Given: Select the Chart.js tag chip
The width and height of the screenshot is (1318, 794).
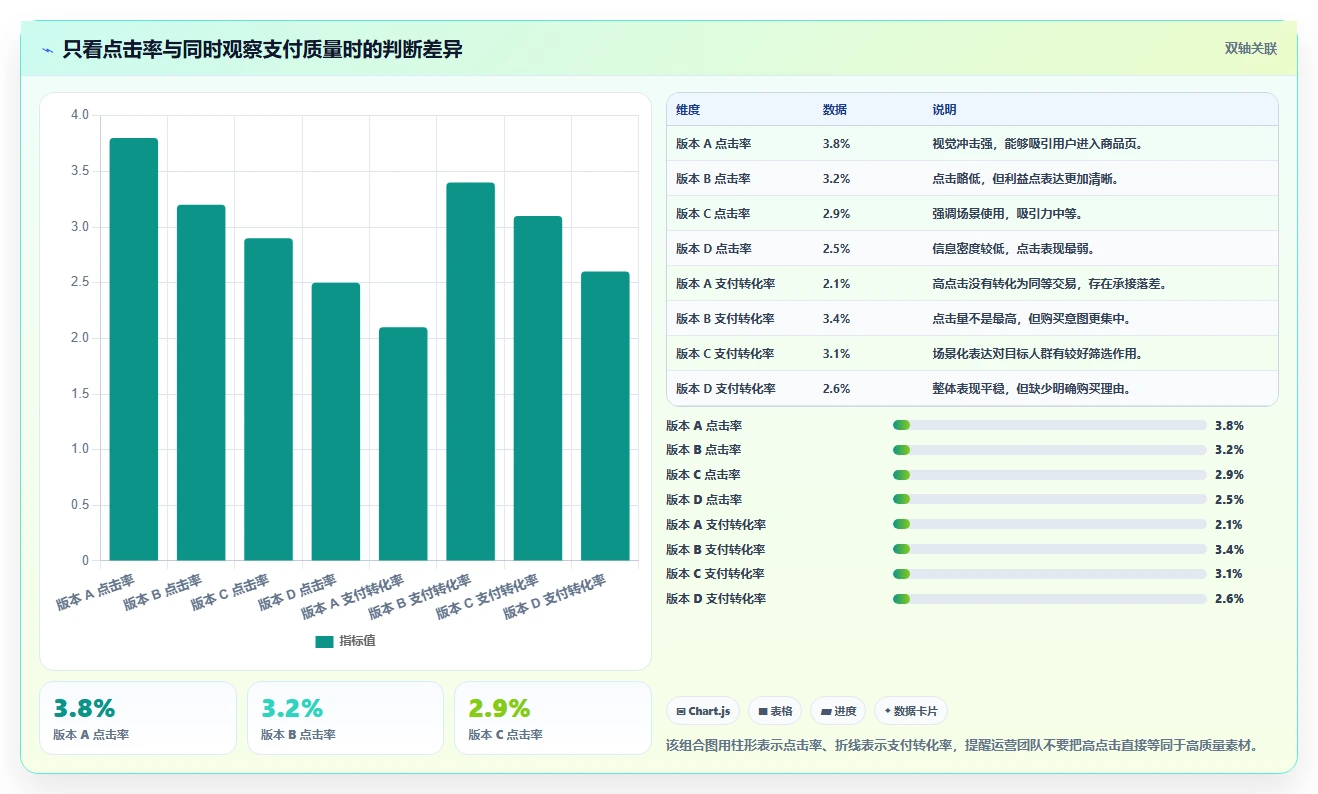Looking at the screenshot, I should [x=704, y=711].
